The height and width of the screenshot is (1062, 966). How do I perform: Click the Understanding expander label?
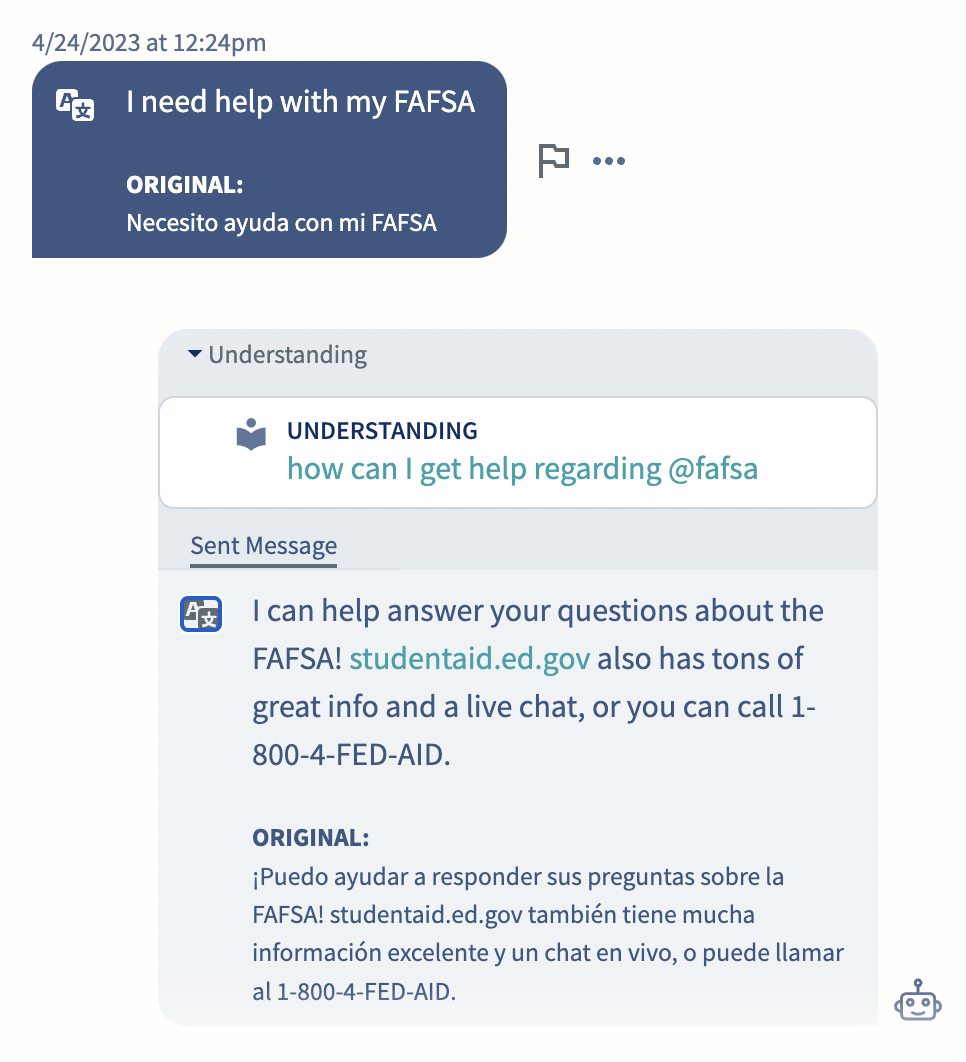coord(287,354)
